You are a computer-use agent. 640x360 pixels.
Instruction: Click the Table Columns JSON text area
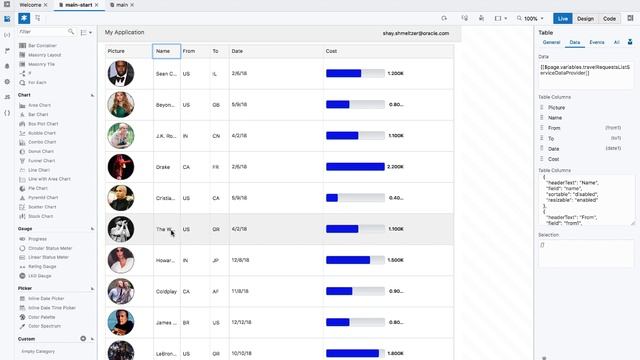click(x=586, y=200)
